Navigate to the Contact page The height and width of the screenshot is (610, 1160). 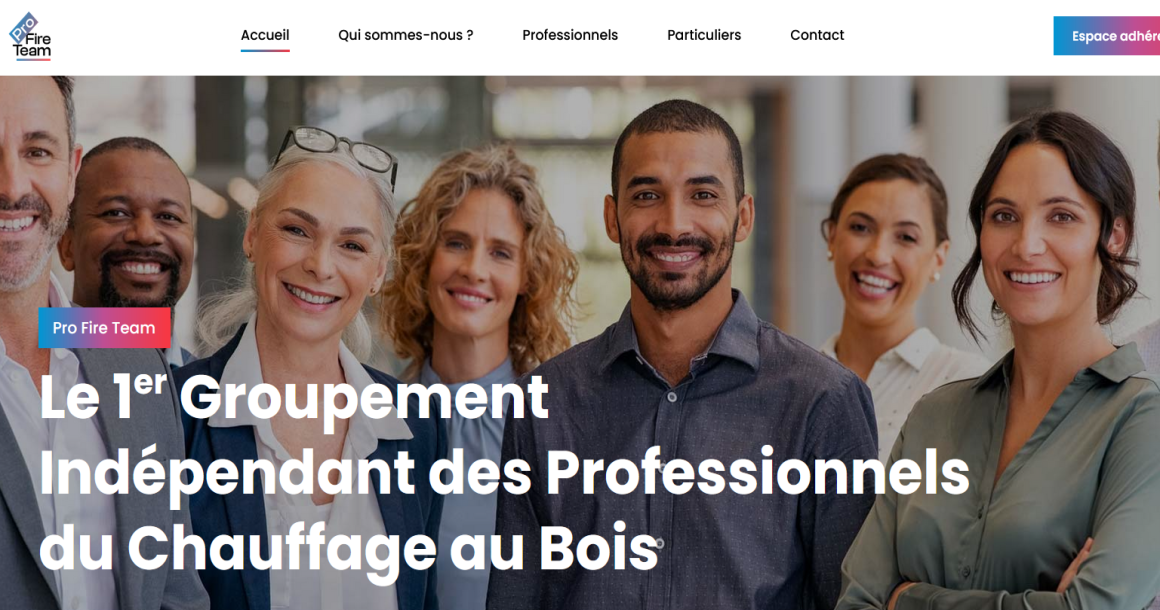click(817, 35)
